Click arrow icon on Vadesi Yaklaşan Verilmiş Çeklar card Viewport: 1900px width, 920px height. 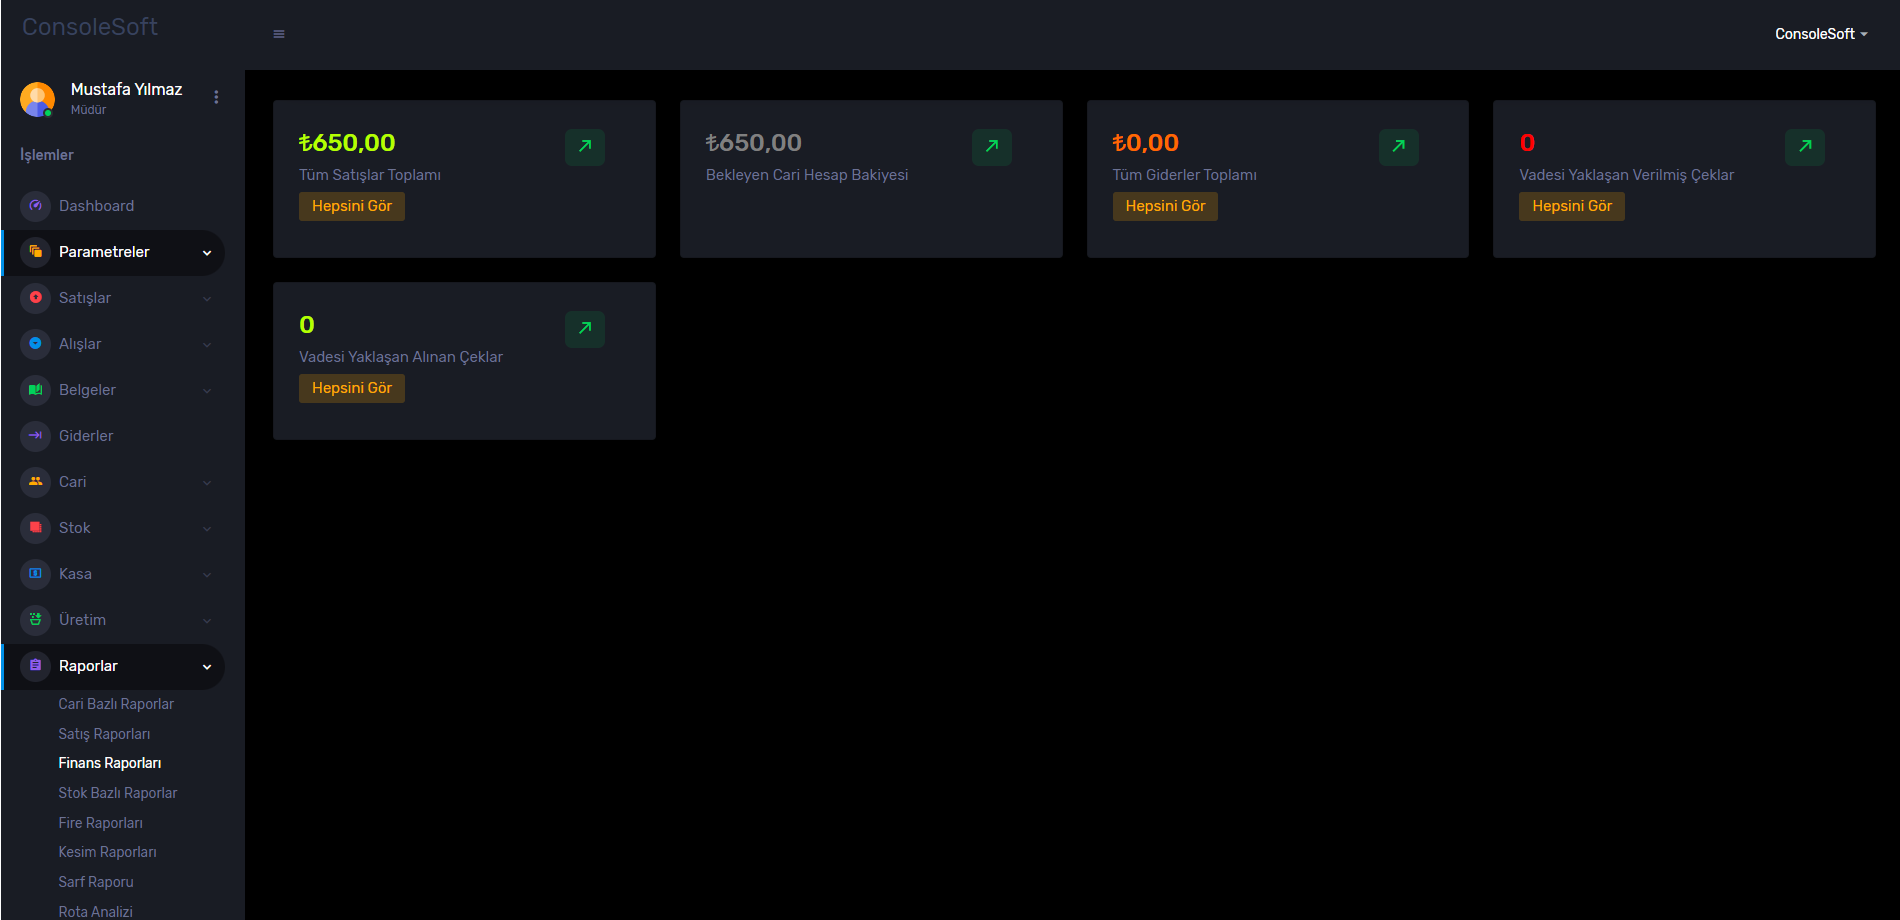pos(1805,147)
